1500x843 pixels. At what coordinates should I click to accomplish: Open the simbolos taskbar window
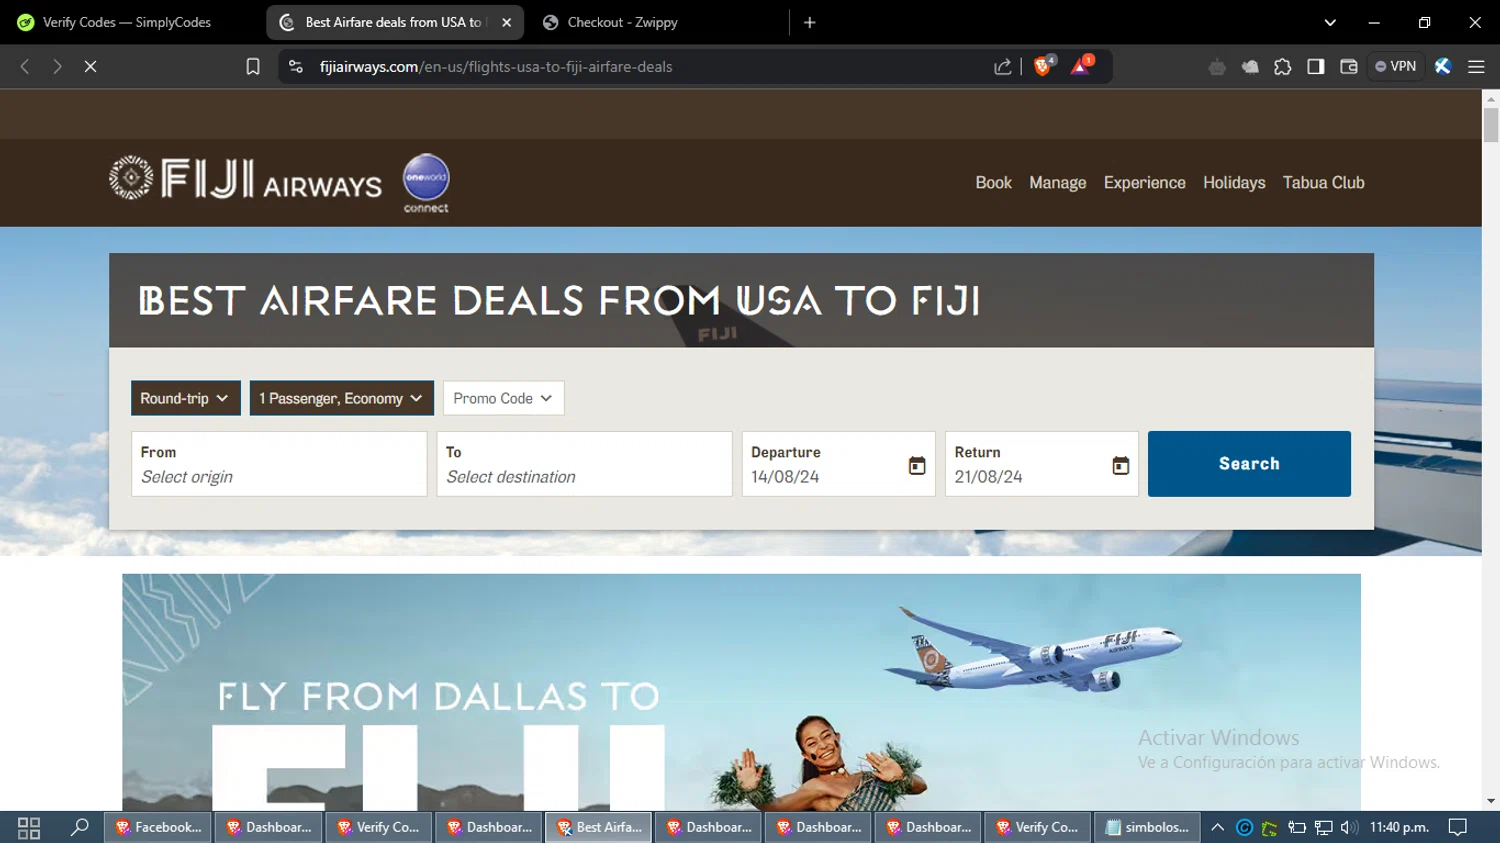click(1148, 827)
